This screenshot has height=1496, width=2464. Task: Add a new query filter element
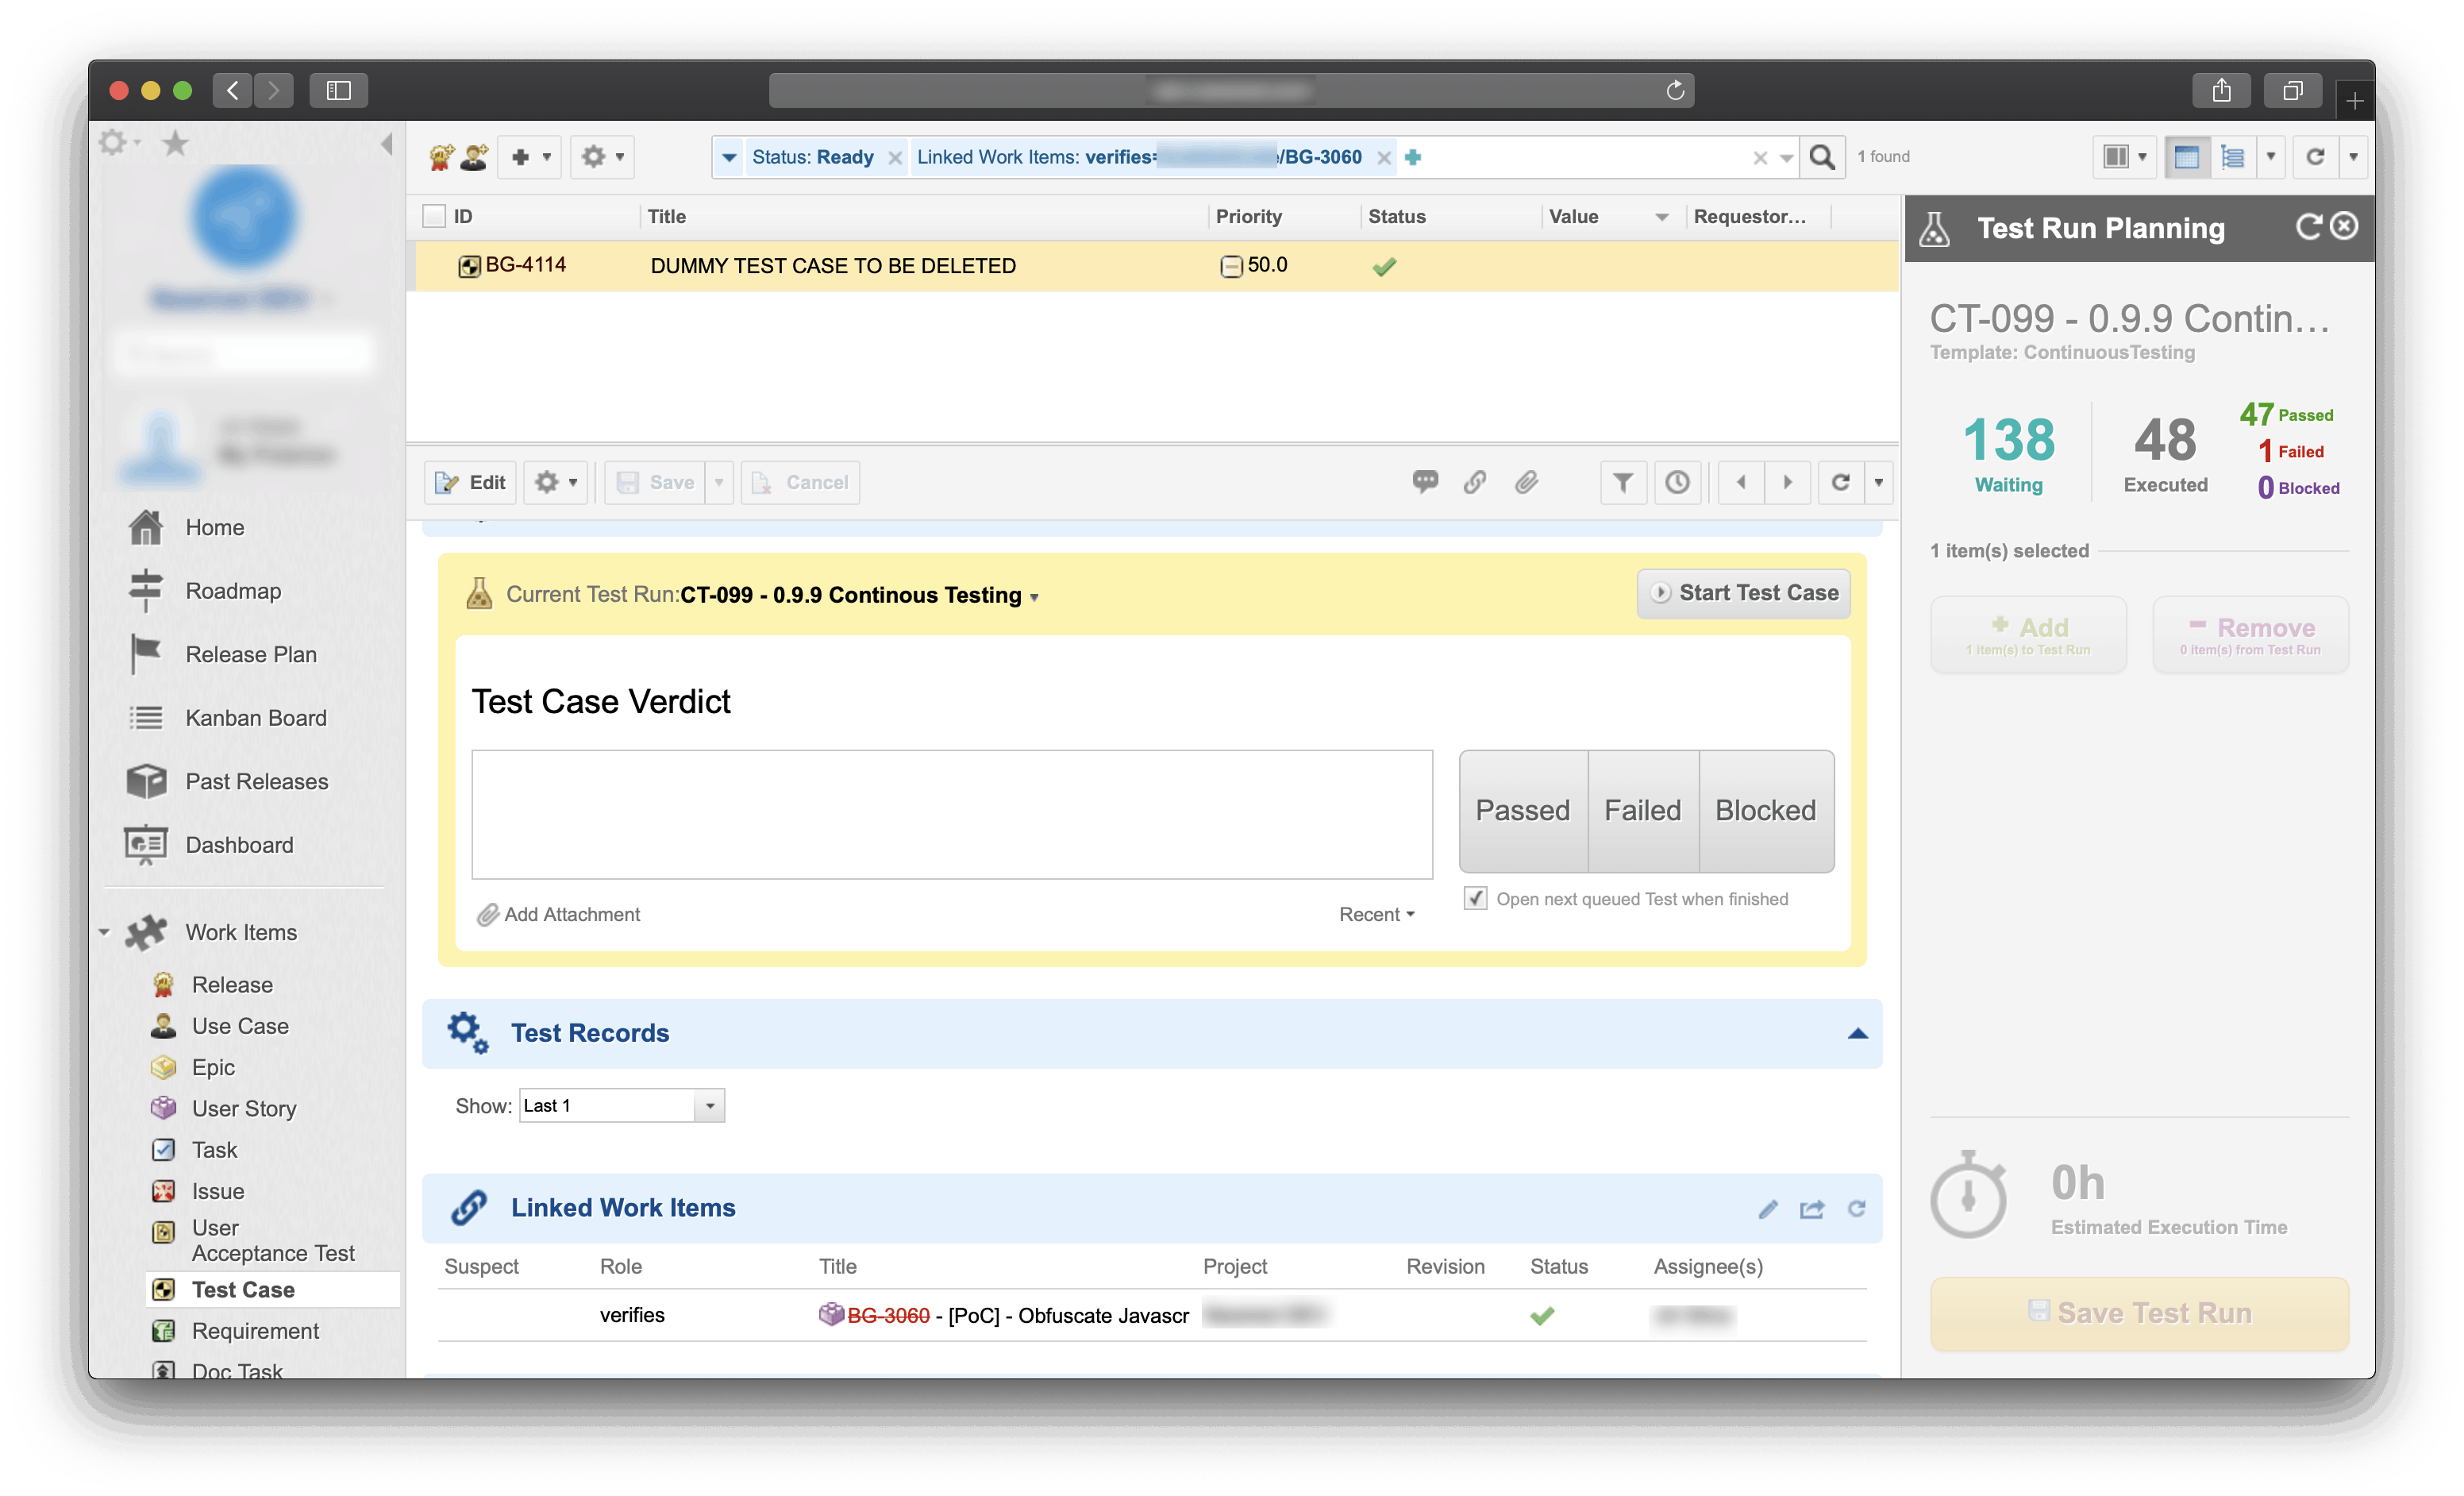[1412, 157]
